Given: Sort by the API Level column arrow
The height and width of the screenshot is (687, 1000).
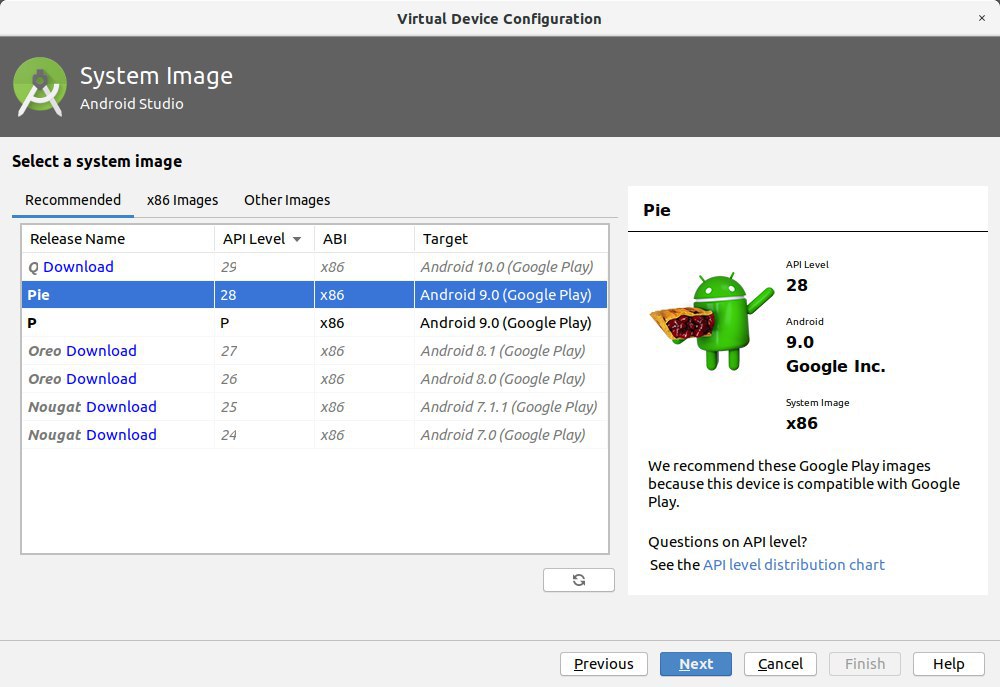Looking at the screenshot, I should point(297,239).
